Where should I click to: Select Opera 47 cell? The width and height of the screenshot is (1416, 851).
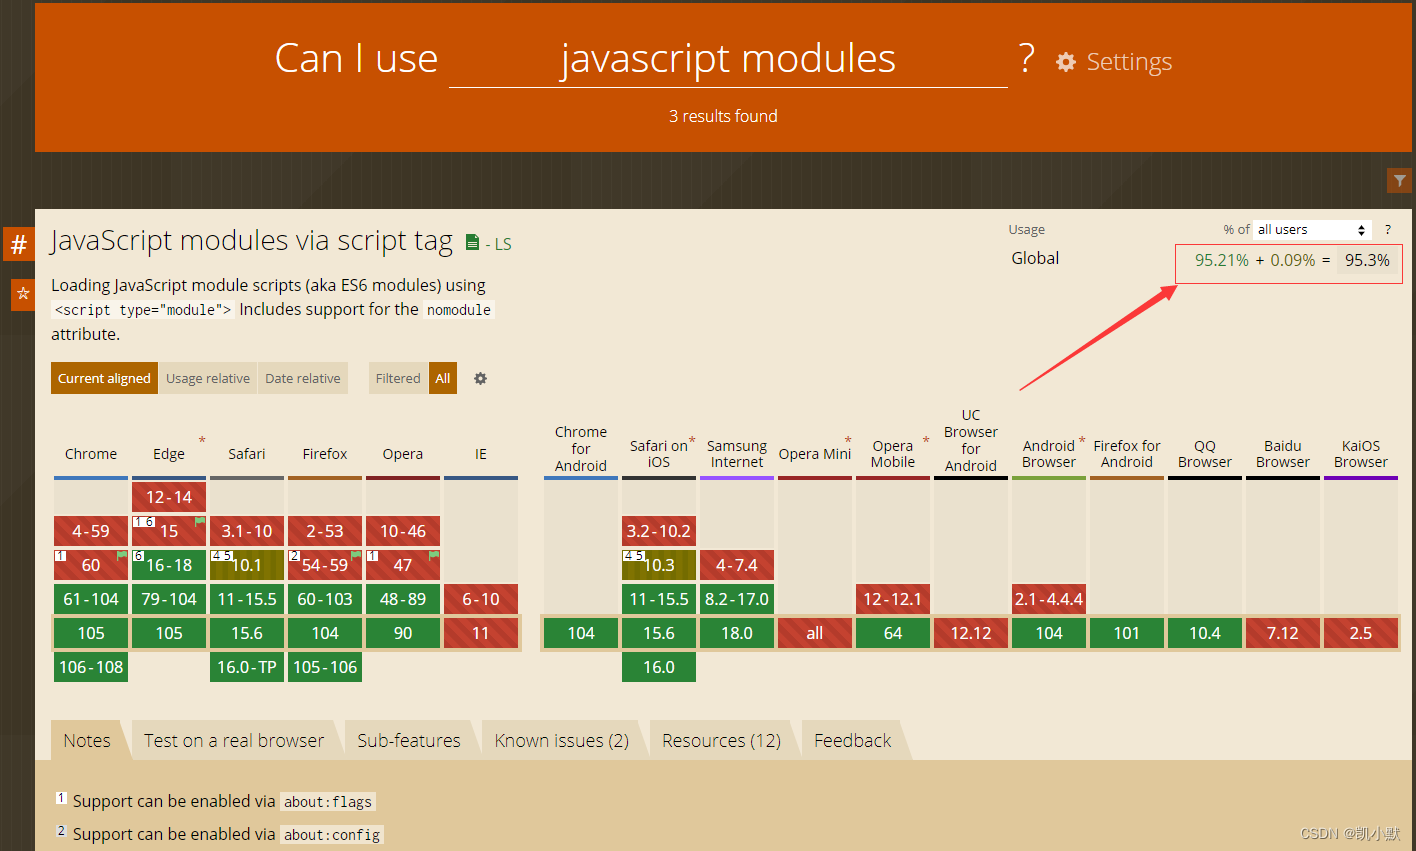click(x=403, y=565)
